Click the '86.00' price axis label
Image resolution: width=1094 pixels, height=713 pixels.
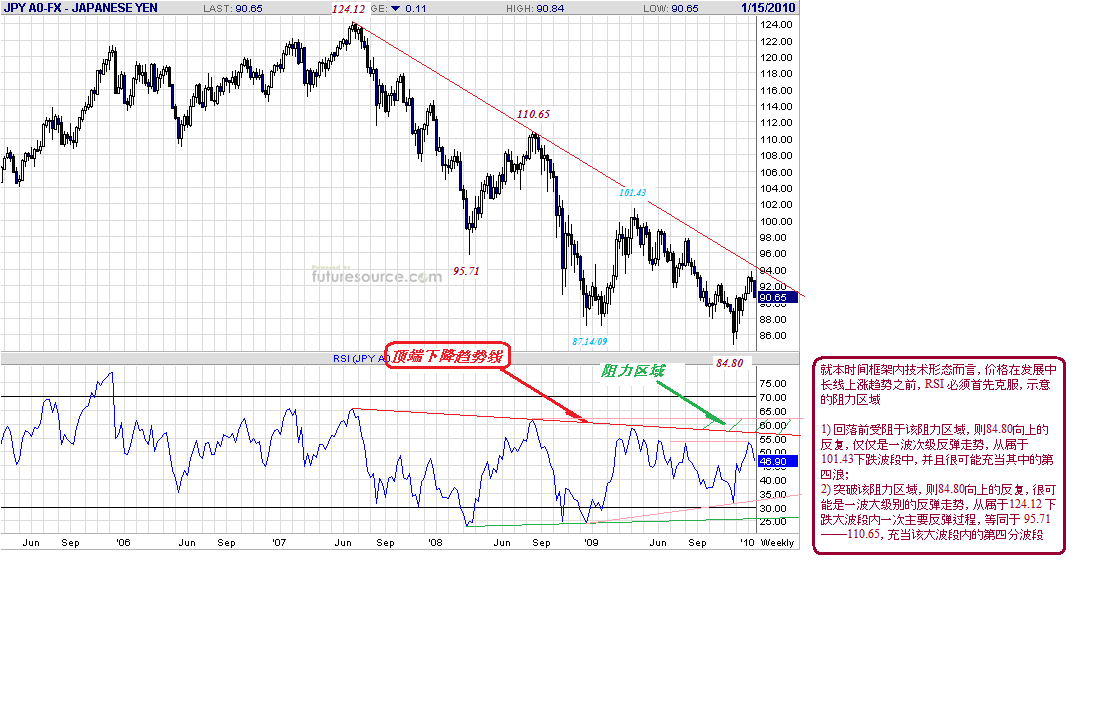coord(773,336)
